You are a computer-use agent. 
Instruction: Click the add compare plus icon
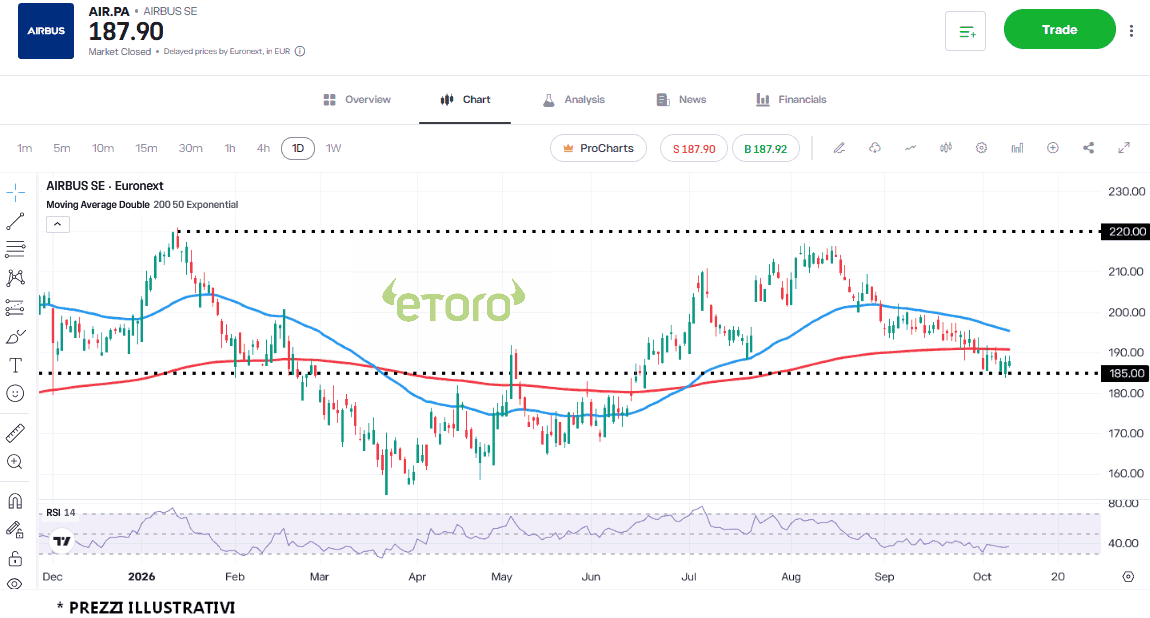[x=1052, y=148]
